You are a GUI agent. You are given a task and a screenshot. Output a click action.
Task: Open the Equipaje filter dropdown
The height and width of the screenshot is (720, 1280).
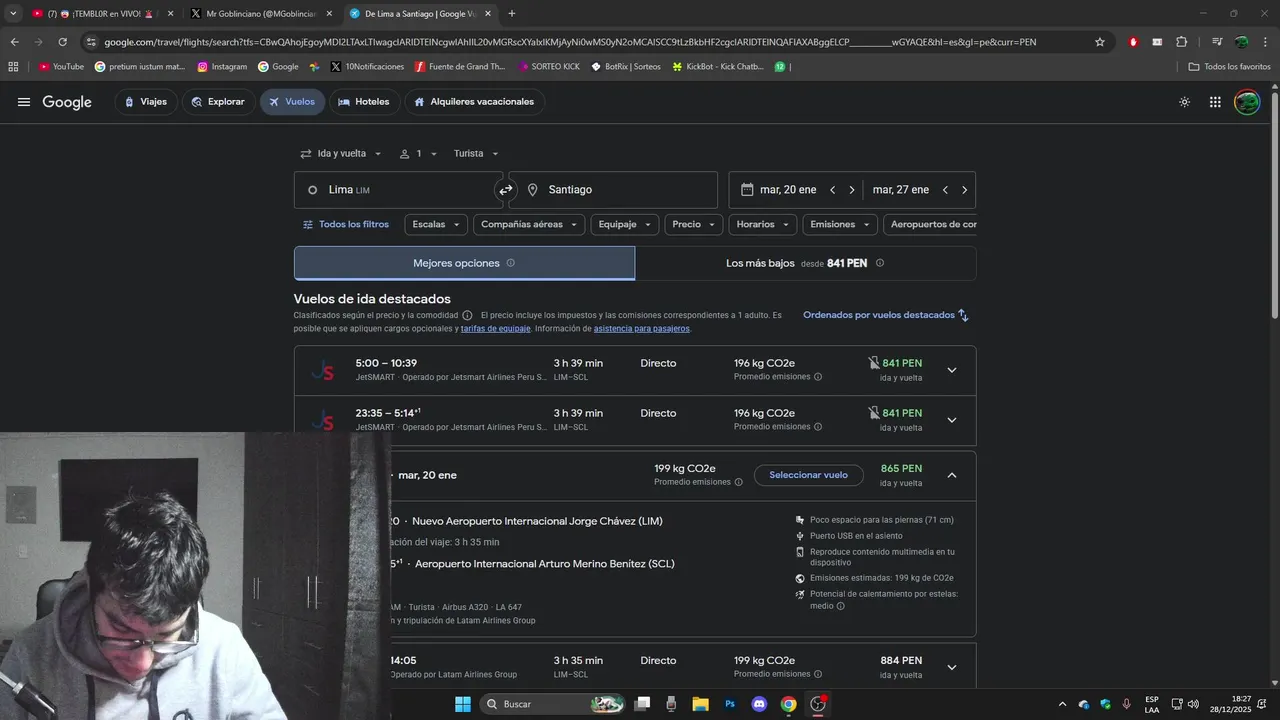[625, 225]
